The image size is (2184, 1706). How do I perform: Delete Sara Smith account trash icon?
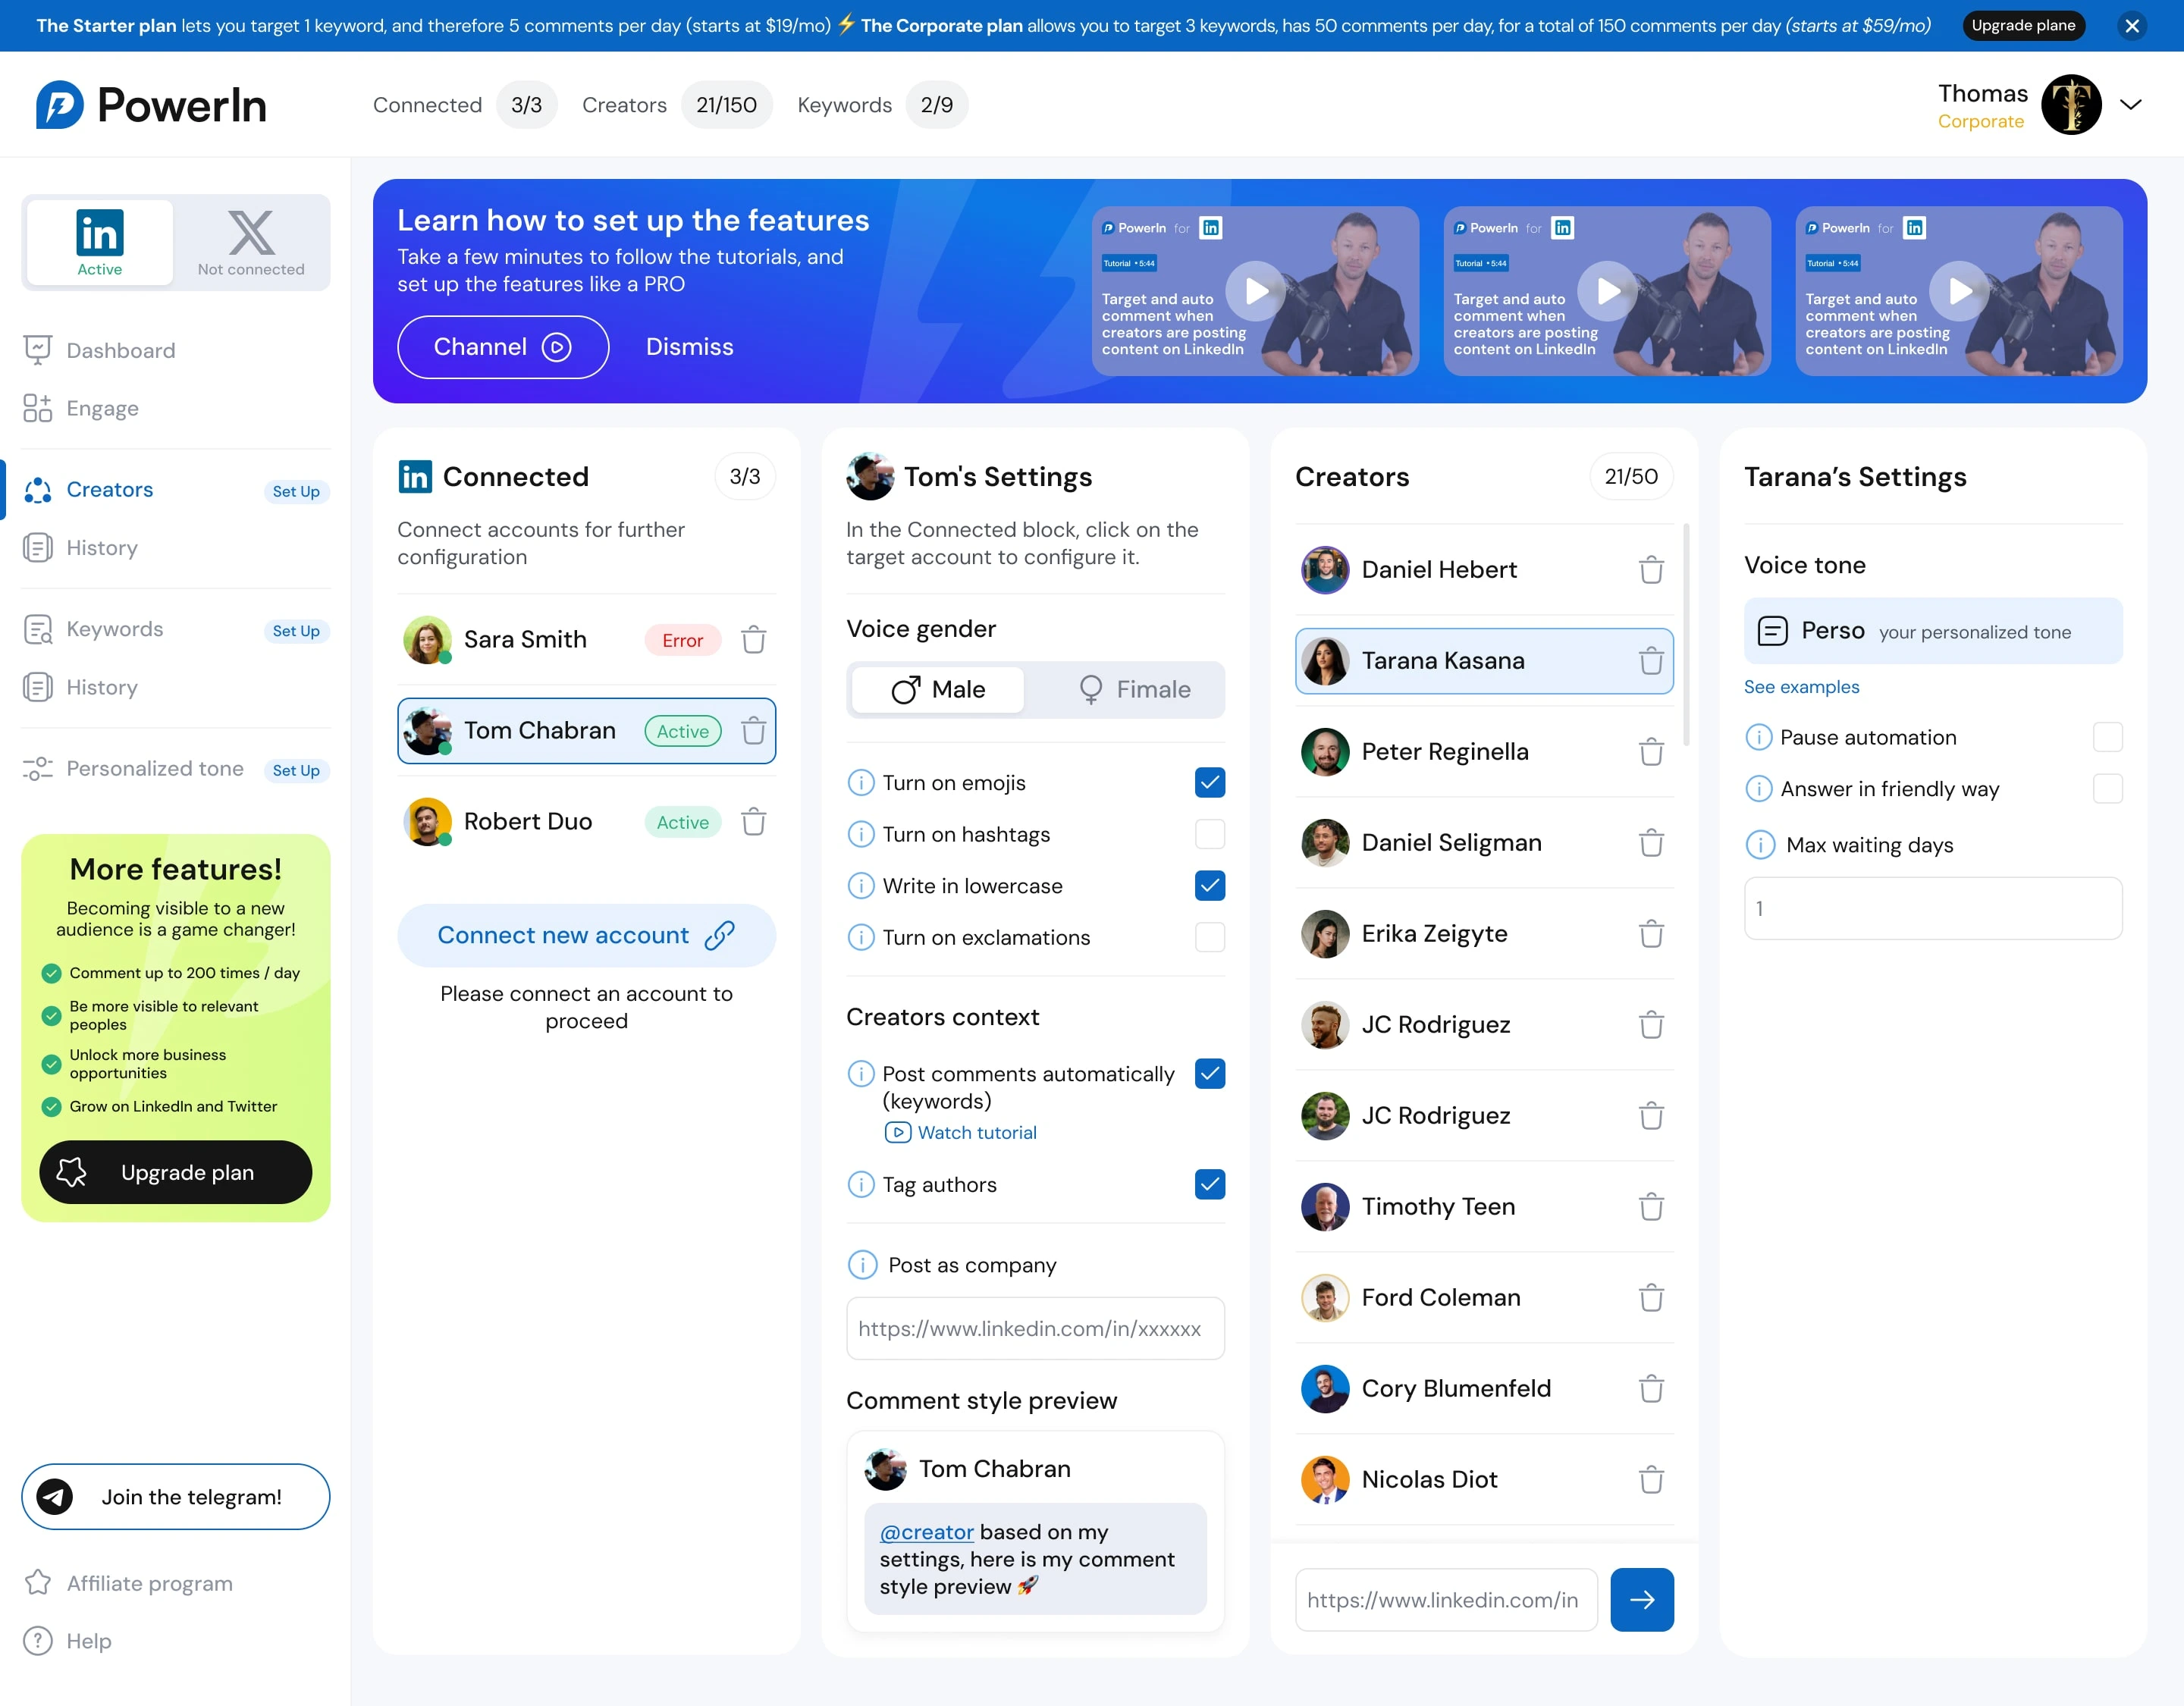pyautogui.click(x=753, y=640)
